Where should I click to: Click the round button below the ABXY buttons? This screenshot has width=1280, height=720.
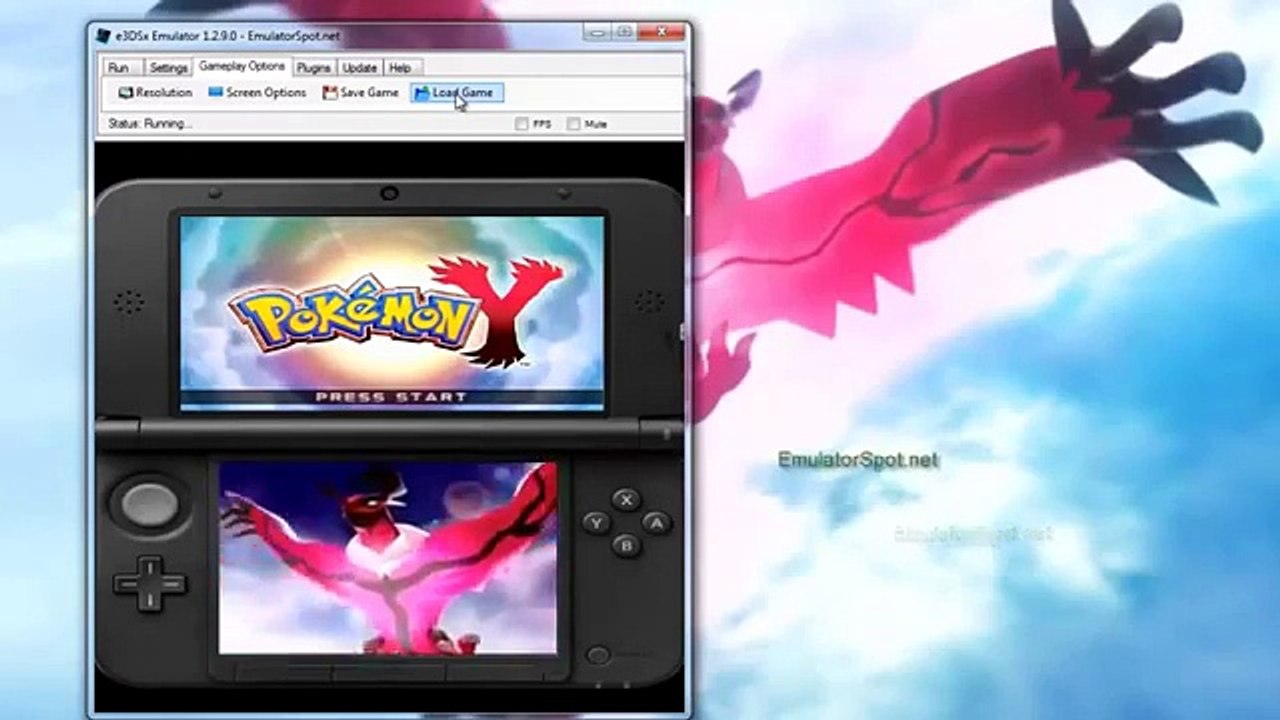tap(598, 656)
